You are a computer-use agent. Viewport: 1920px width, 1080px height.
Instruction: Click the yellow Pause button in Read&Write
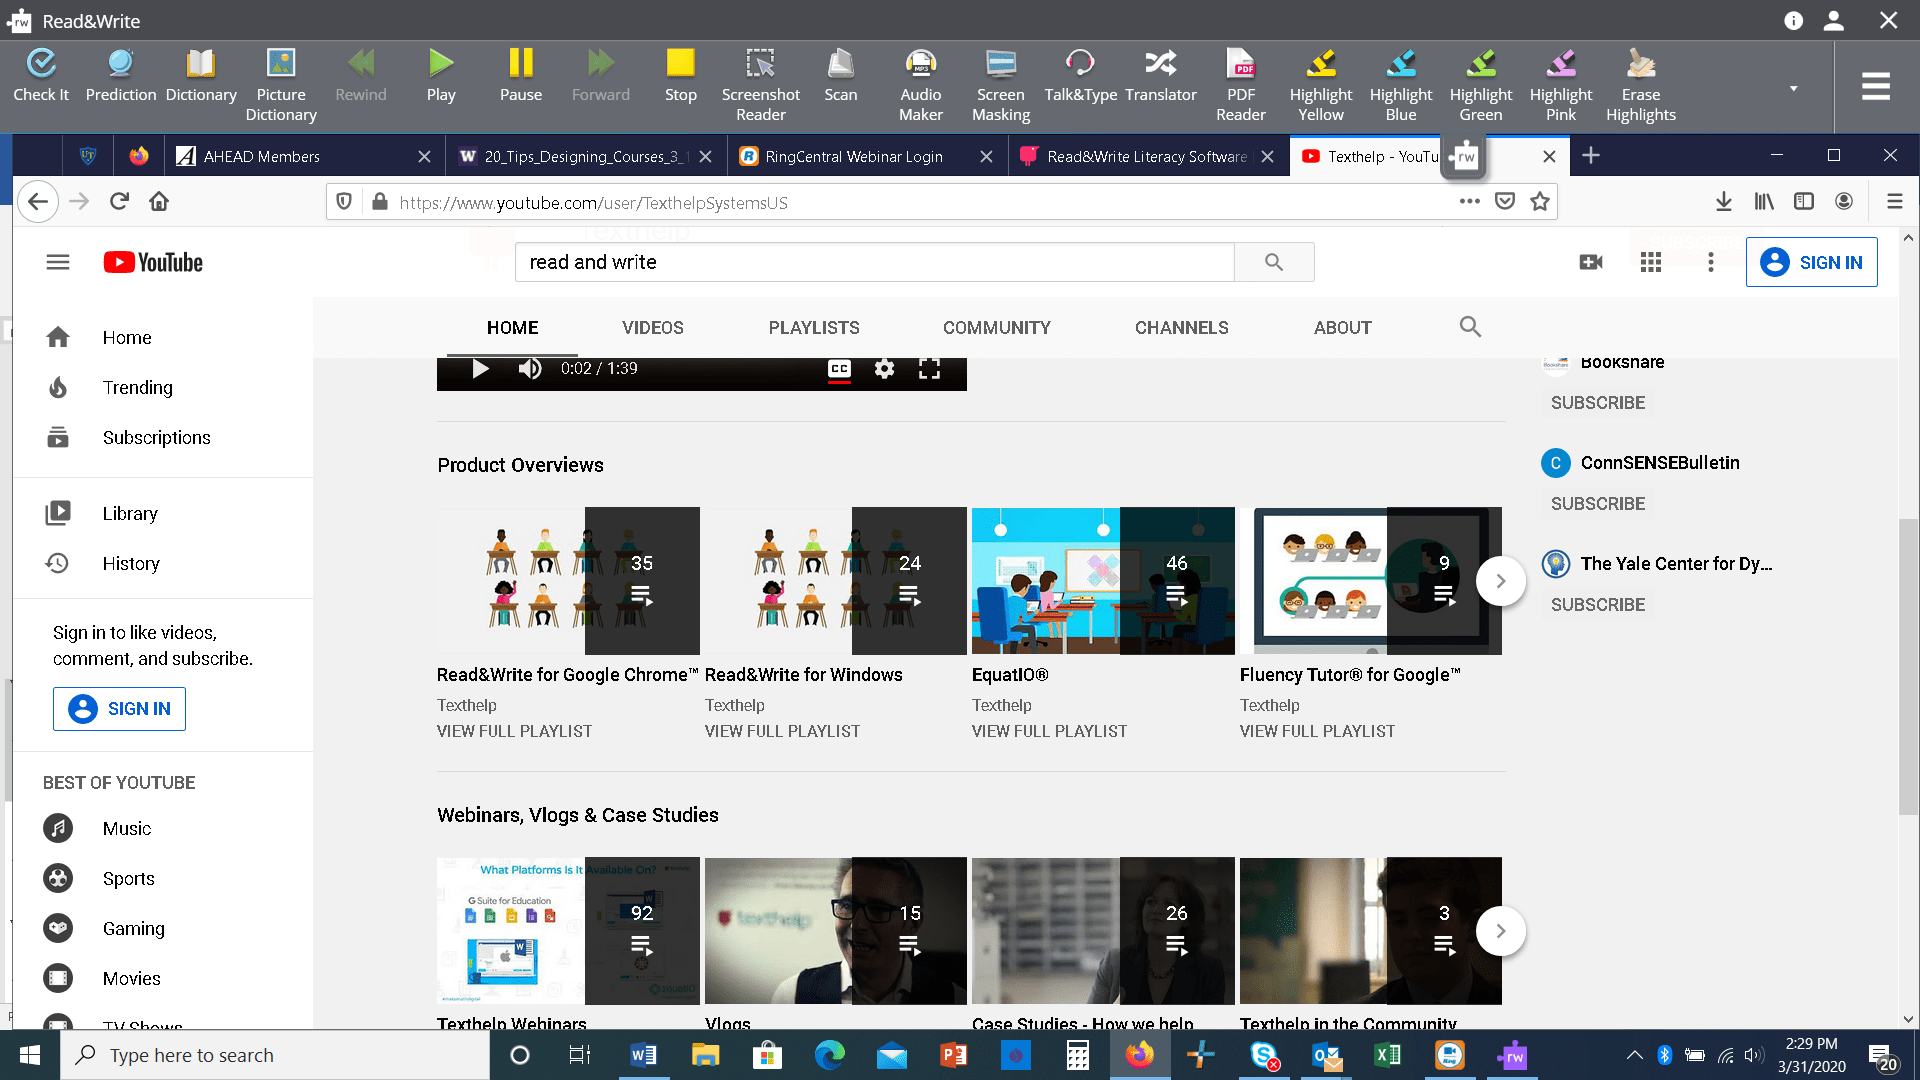point(521,76)
